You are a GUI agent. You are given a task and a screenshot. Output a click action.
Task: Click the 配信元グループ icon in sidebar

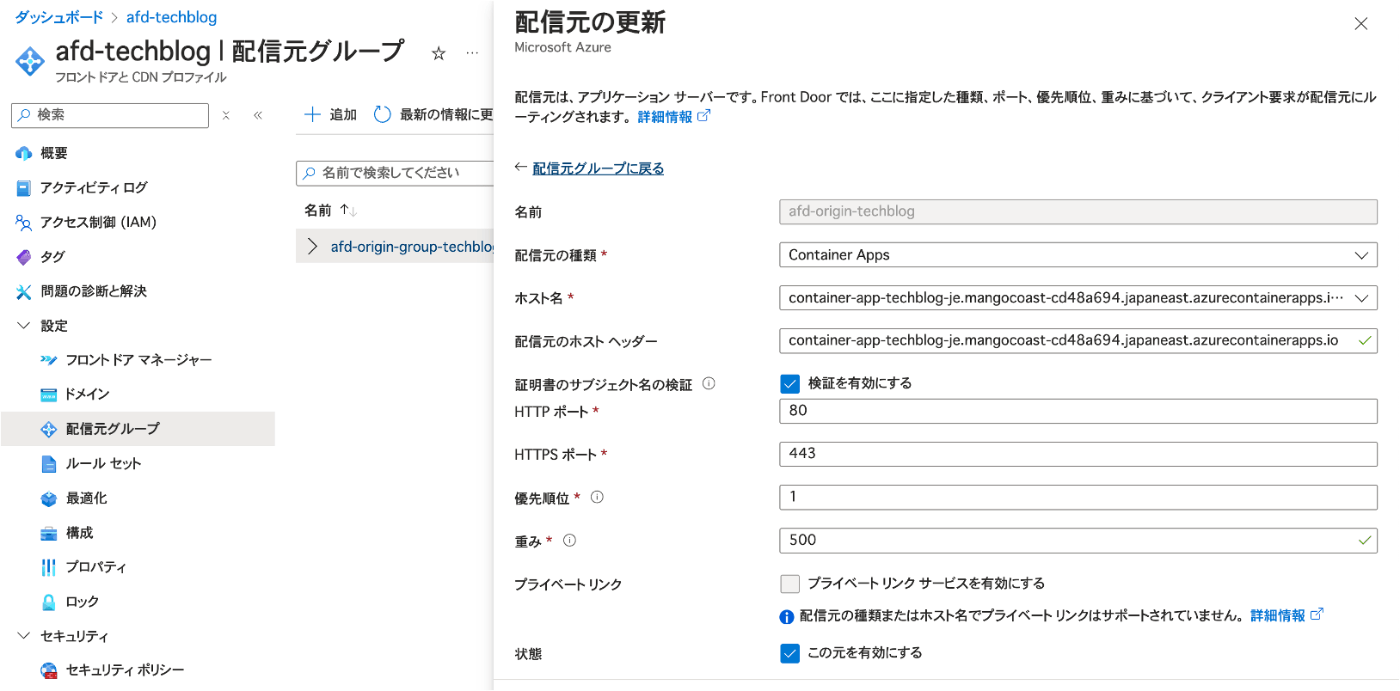[49, 429]
